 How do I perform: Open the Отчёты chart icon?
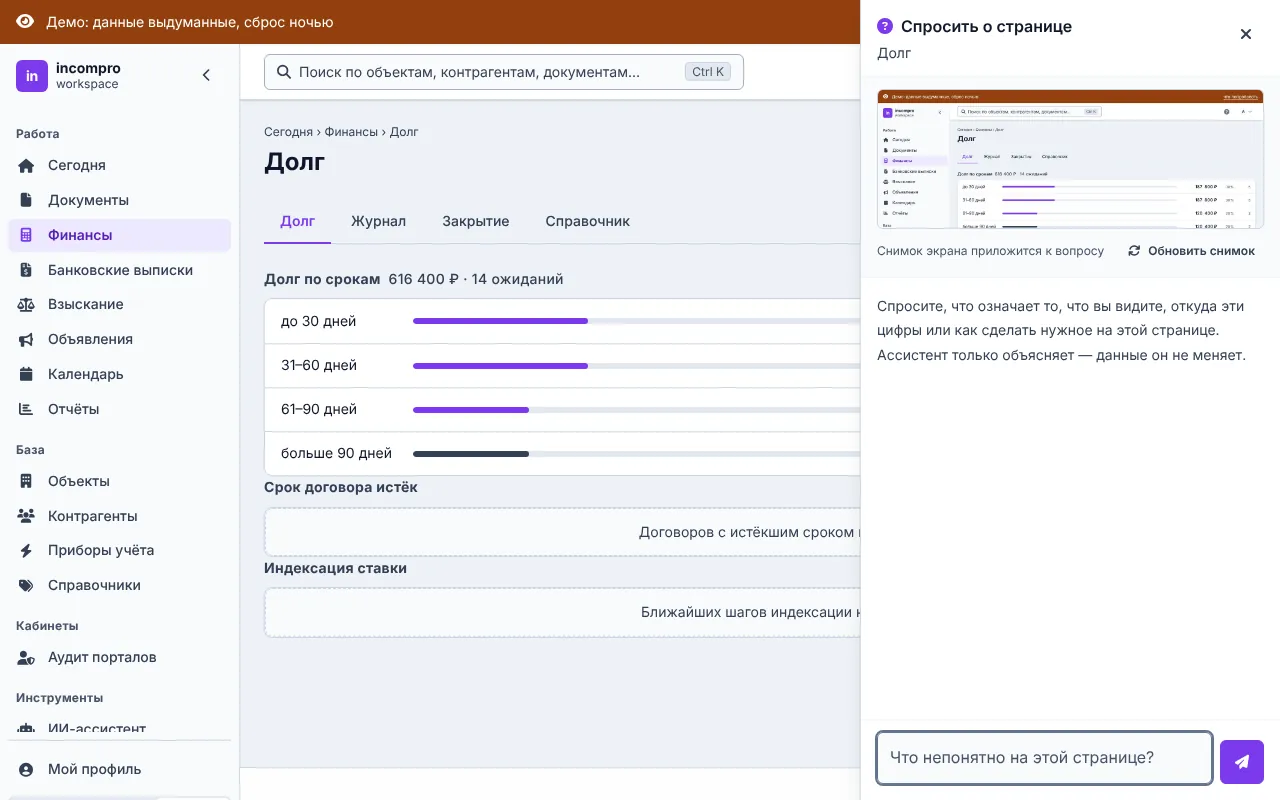(x=27, y=409)
